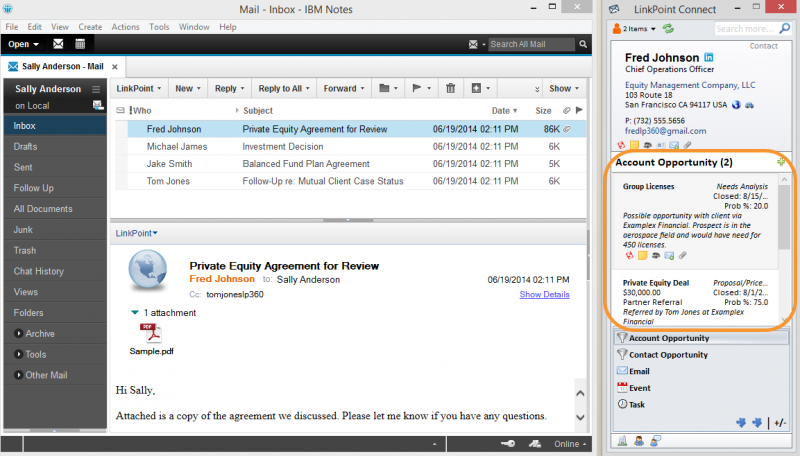
Task: Click the Sample.pdf attachment icon
Action: coord(151,334)
